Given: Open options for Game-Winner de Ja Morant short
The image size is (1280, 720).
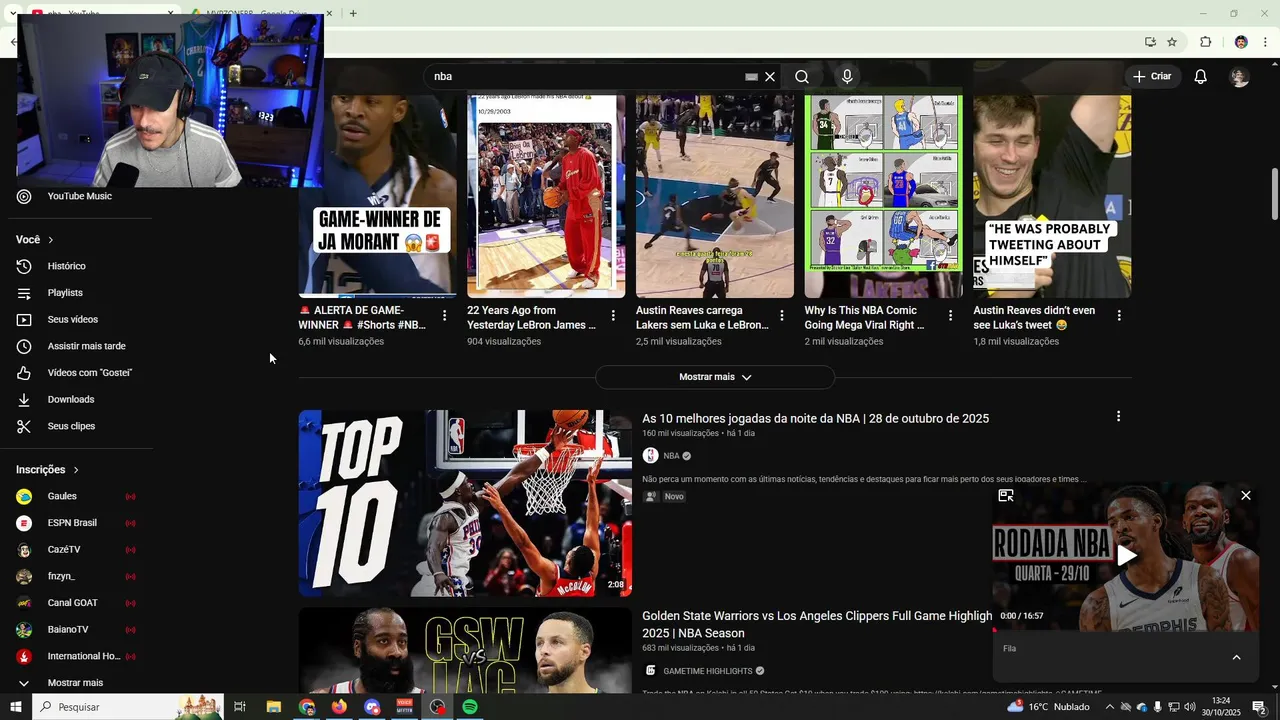Looking at the screenshot, I should (445, 316).
